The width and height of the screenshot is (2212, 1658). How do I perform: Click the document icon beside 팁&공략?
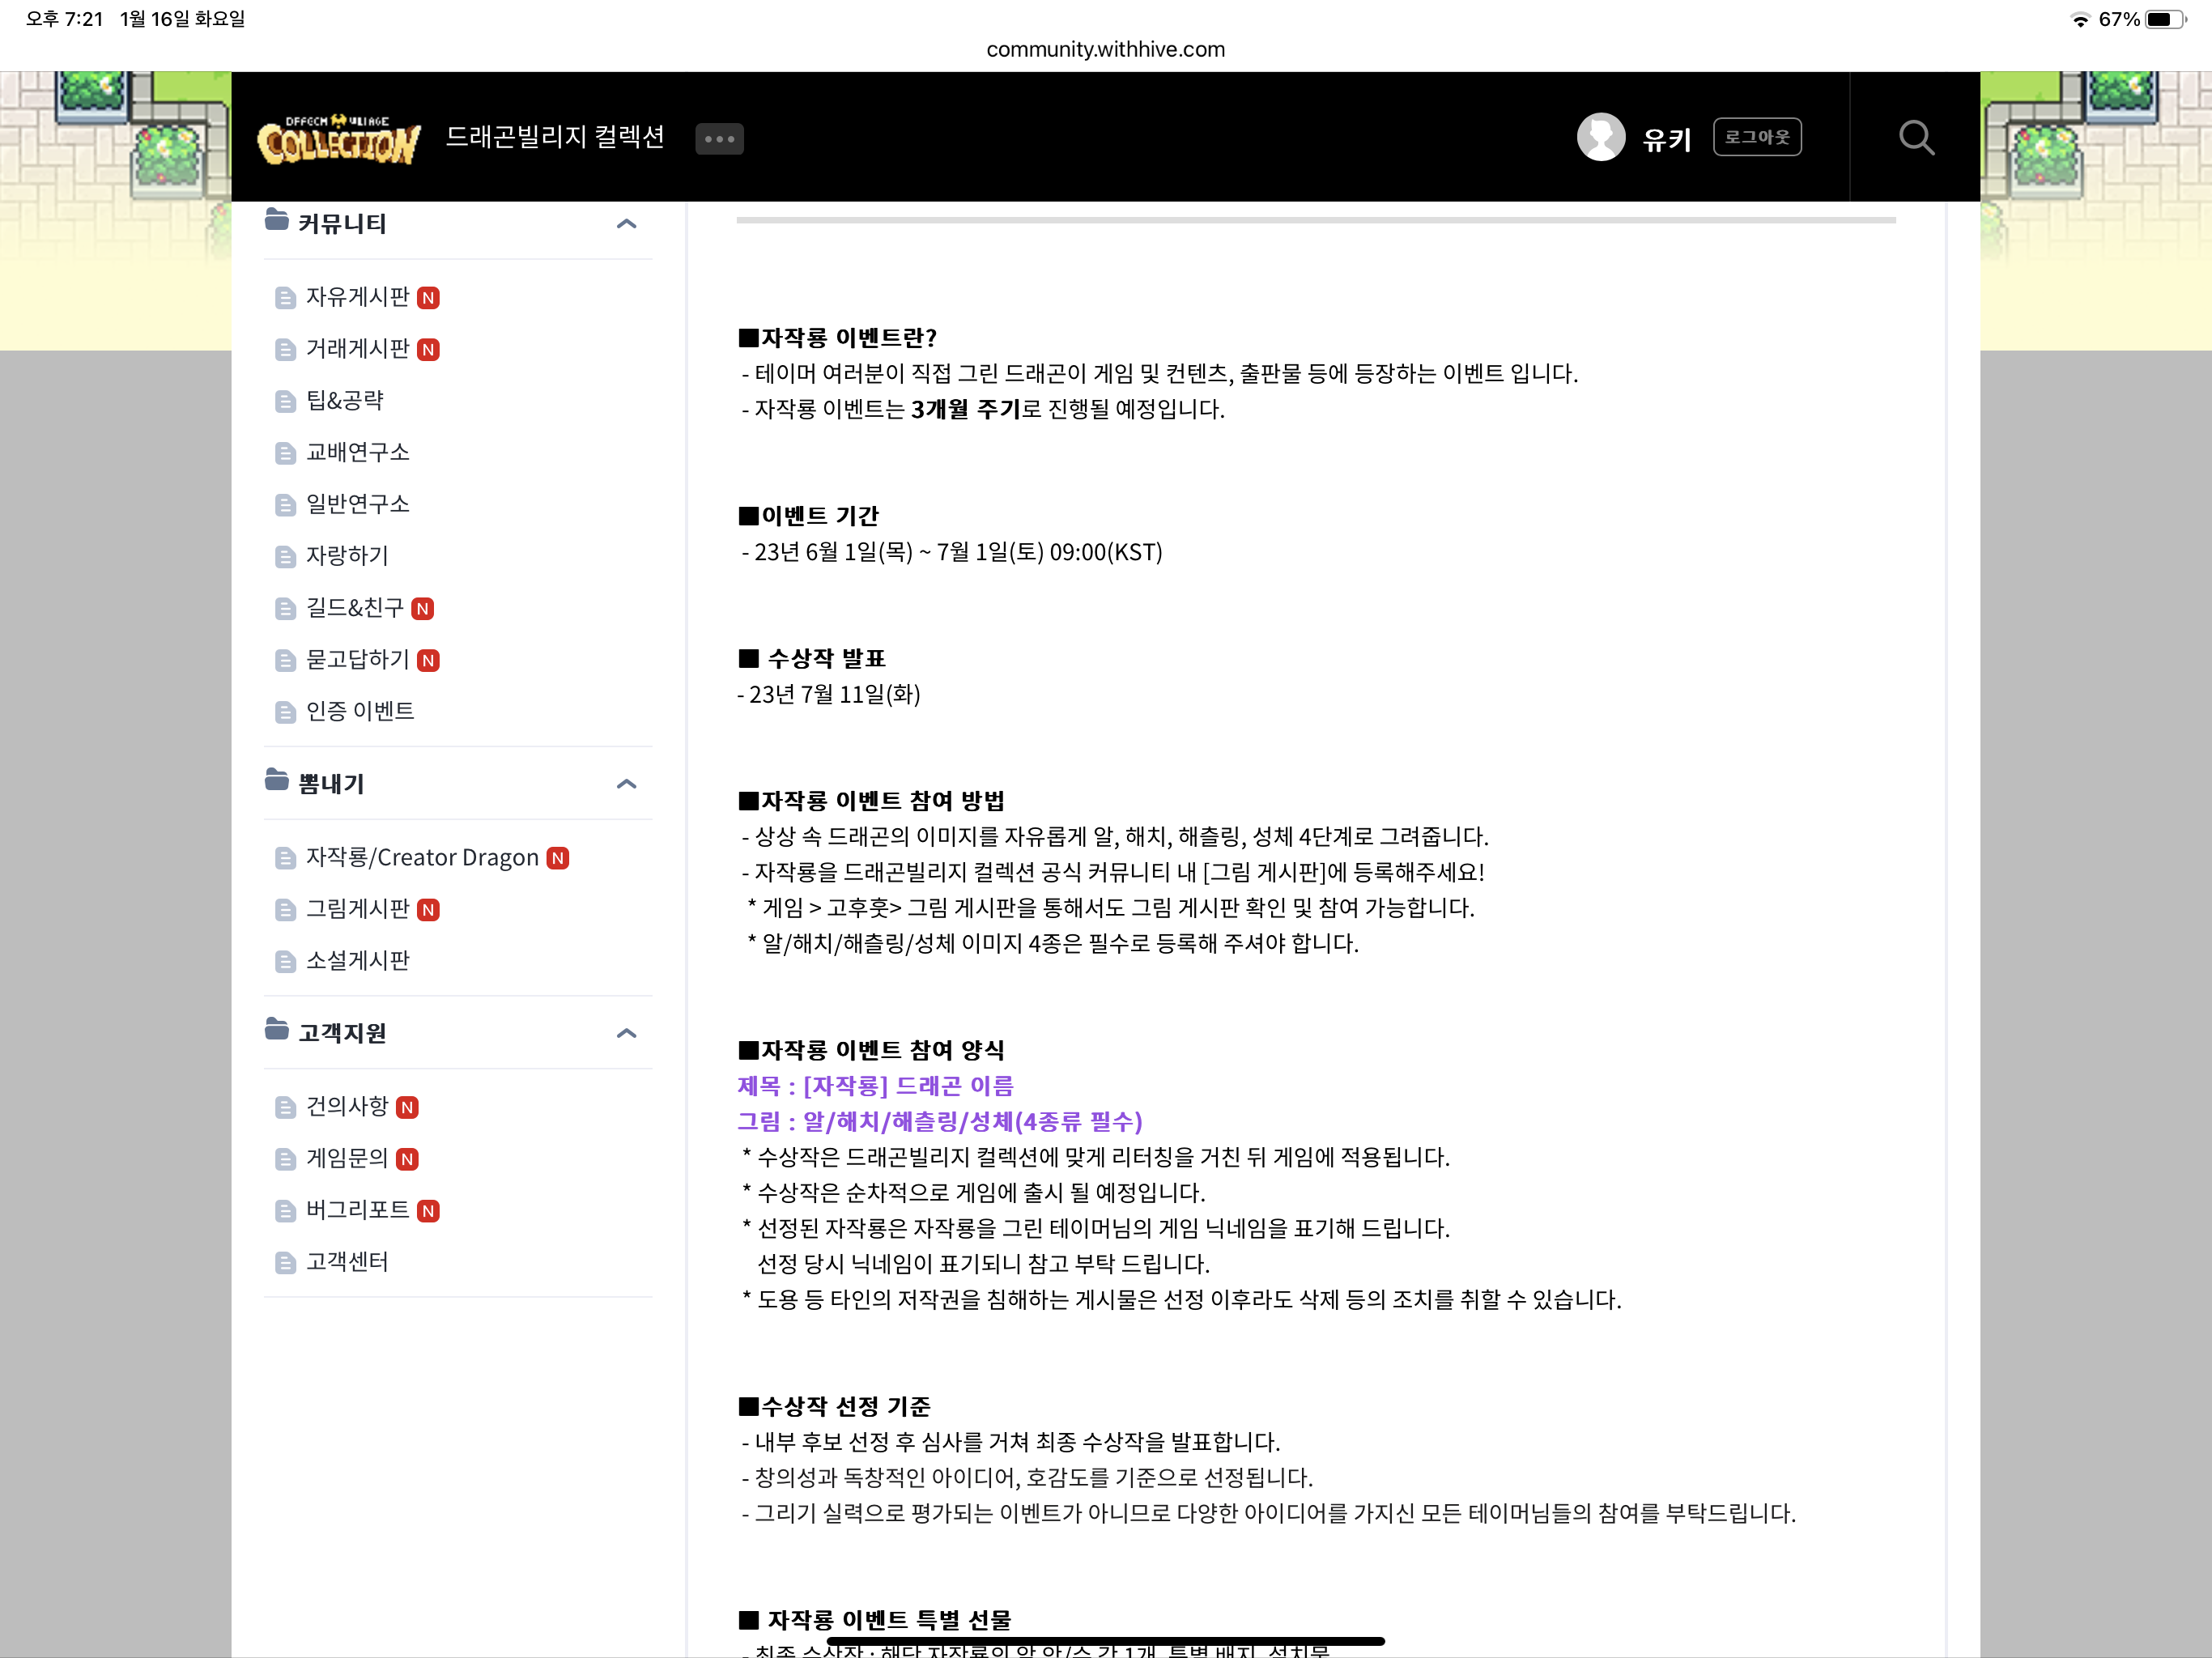click(285, 401)
